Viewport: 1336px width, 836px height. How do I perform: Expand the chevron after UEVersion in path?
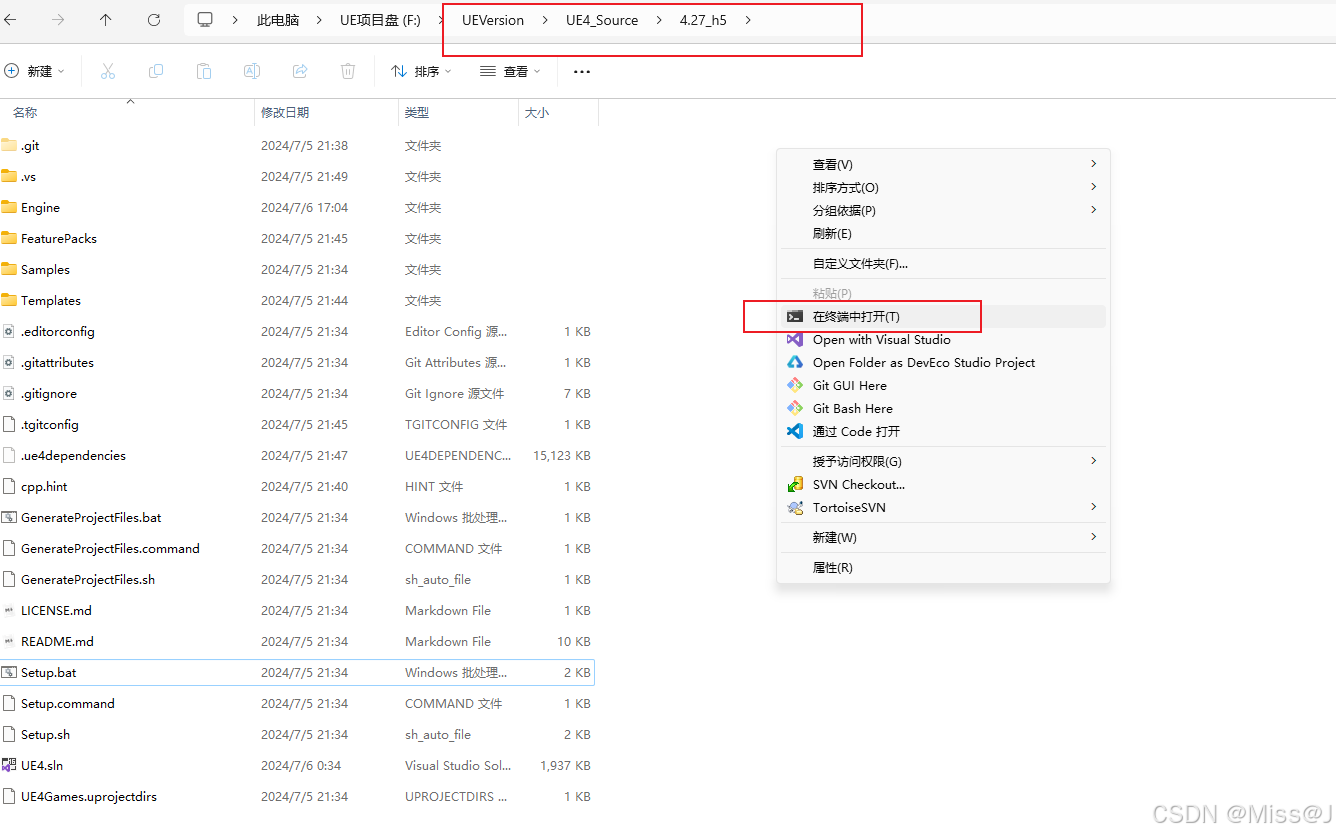[545, 20]
